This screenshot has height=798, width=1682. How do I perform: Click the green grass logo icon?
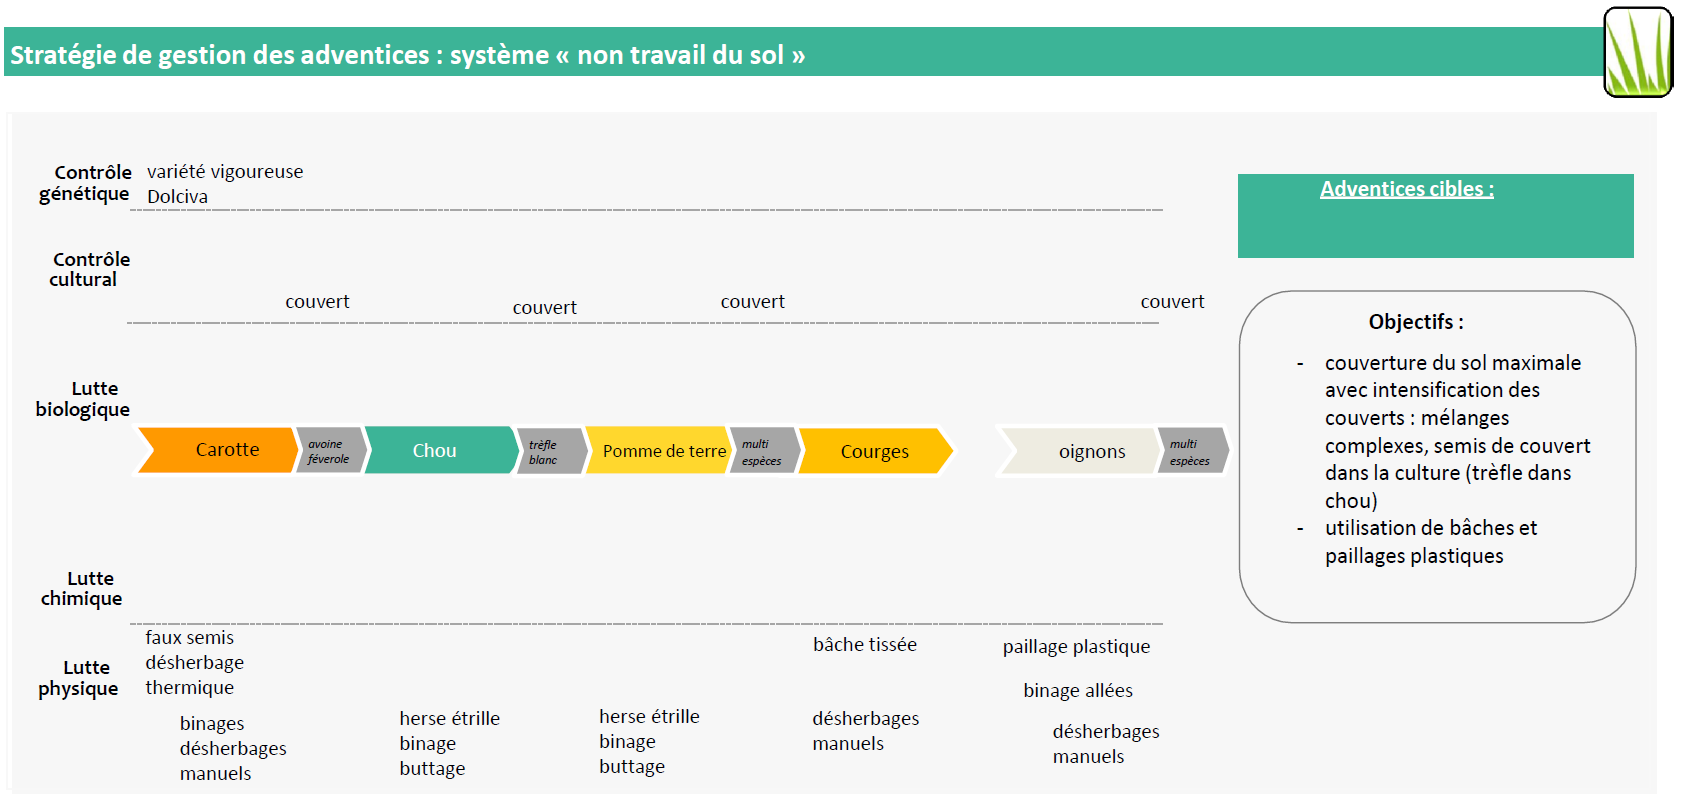tap(1638, 52)
